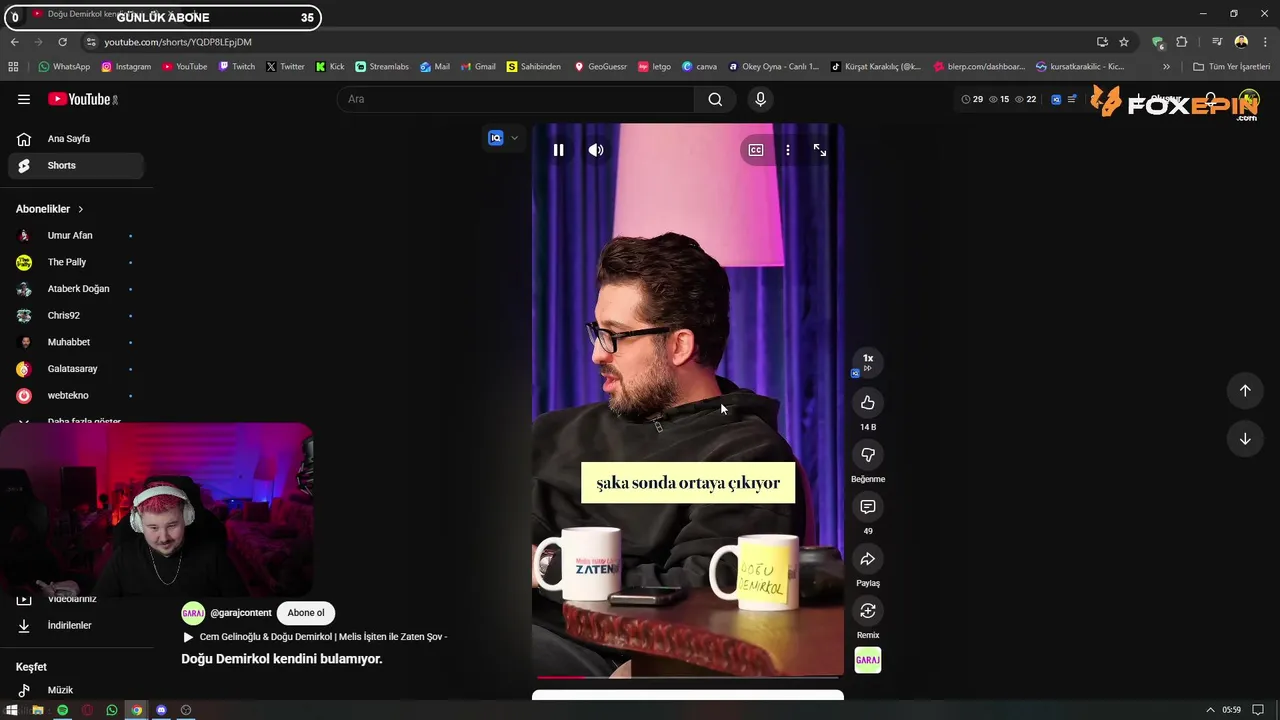Viewport: 1280px width, 720px height.
Task: Open the Kick bookmark
Action: click(x=330, y=67)
